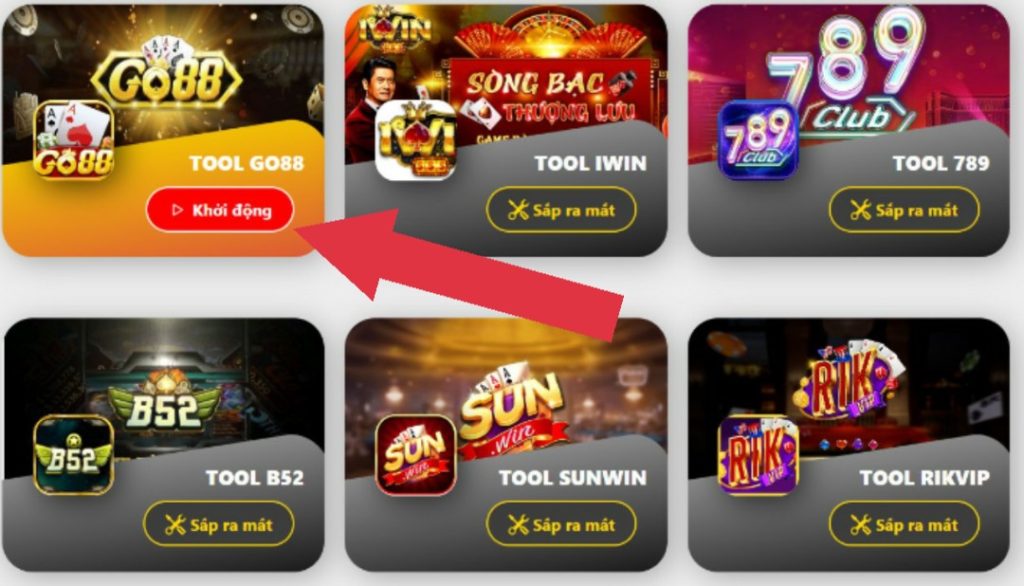1024x586 pixels.
Task: Click Sắp ra mắt under TOOL SUNWIN
Action: (562, 524)
